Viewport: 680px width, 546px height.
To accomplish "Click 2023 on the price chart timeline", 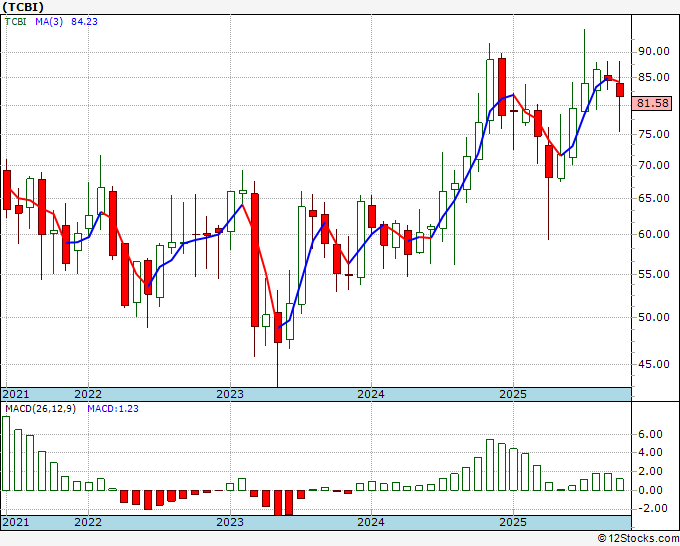I will point(230,394).
